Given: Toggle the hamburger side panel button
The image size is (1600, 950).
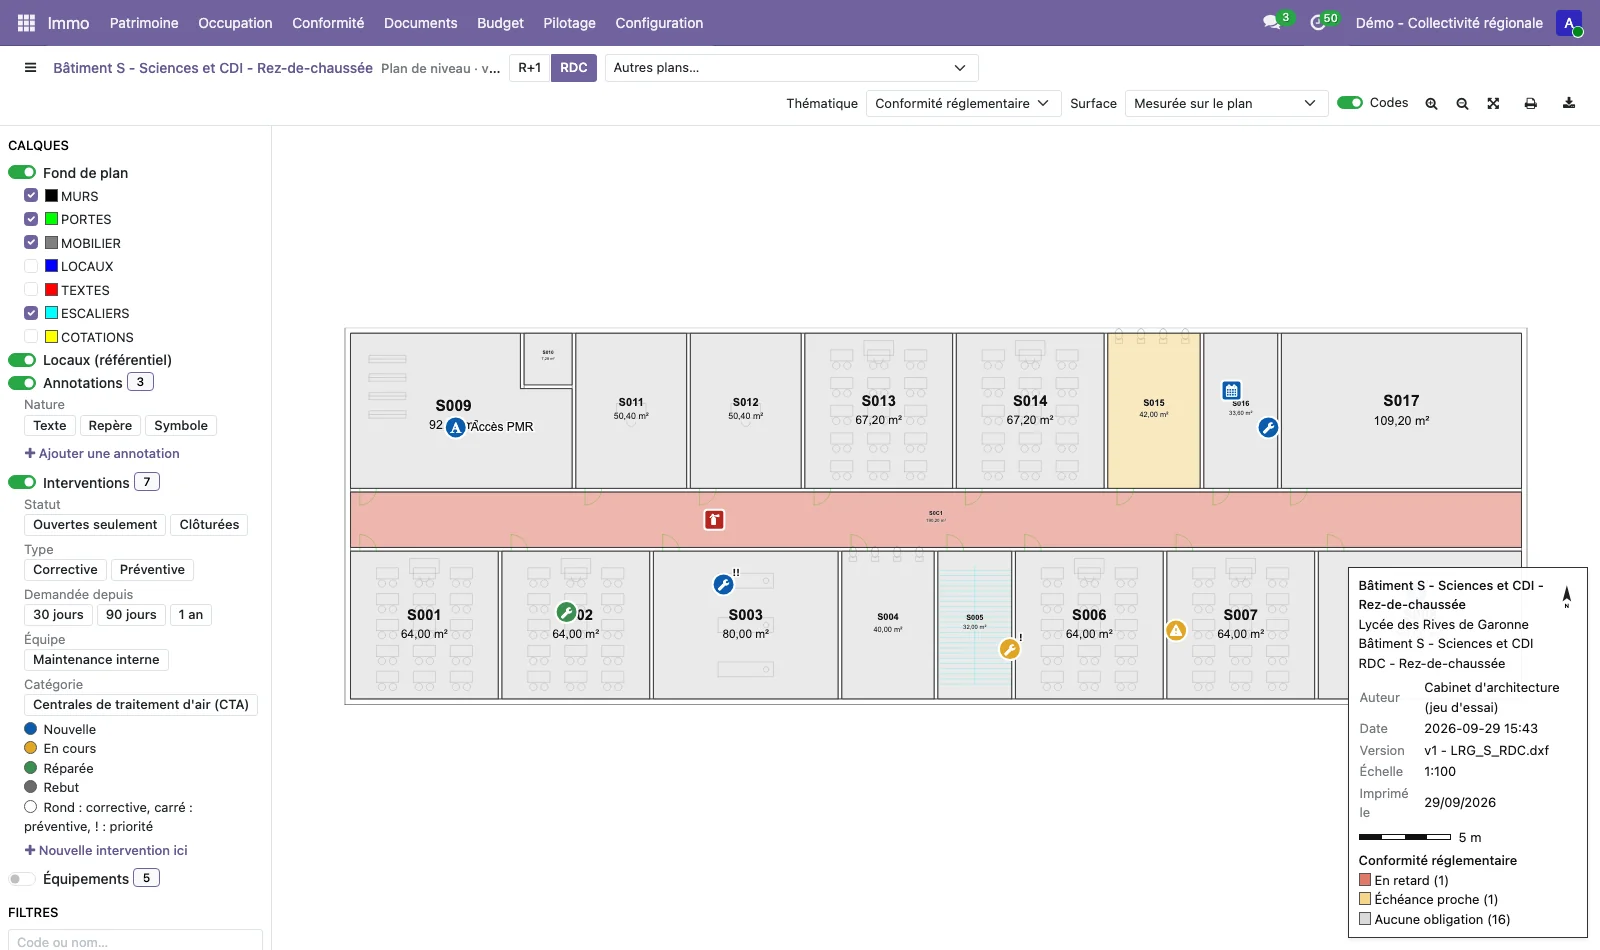Looking at the screenshot, I should point(31,68).
